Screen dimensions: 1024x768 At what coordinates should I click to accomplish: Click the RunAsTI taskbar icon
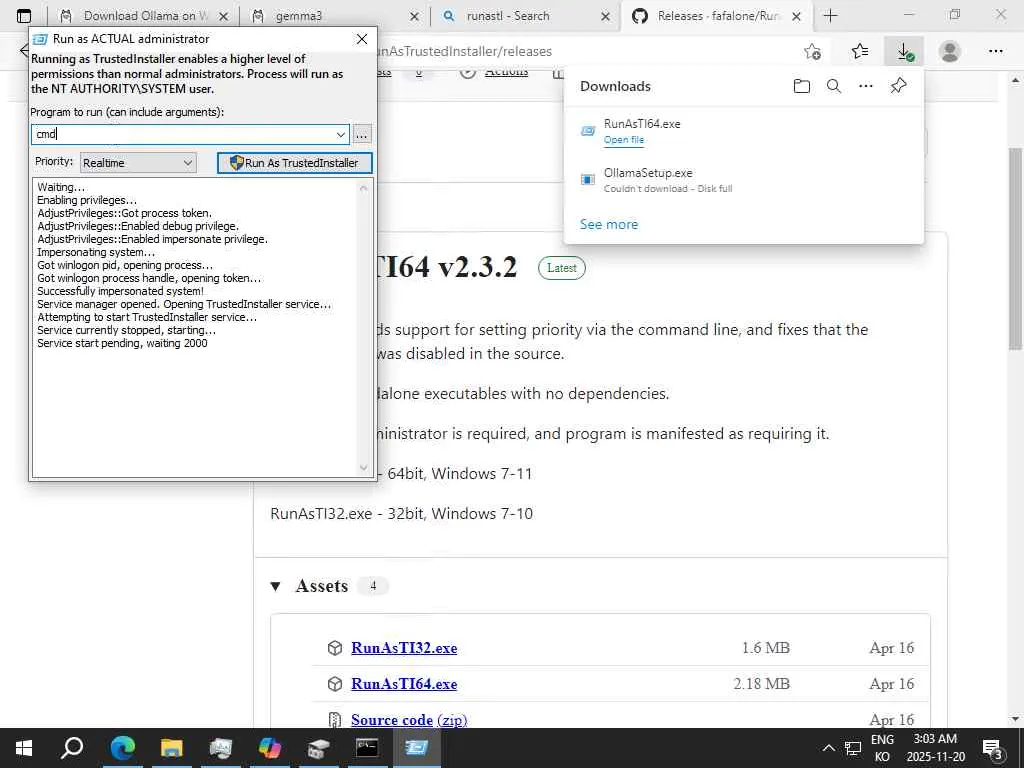416,748
